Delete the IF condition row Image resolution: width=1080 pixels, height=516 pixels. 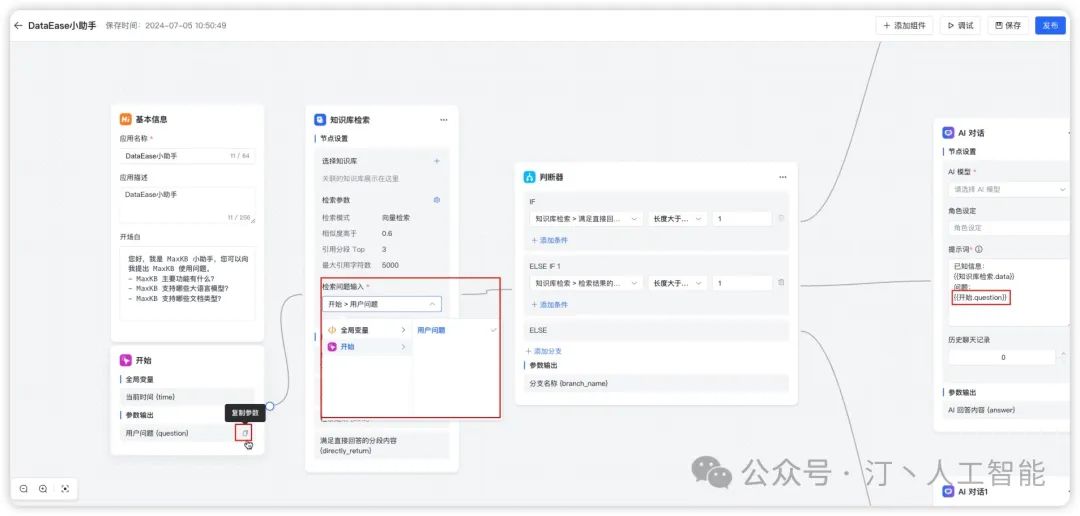(x=780, y=218)
